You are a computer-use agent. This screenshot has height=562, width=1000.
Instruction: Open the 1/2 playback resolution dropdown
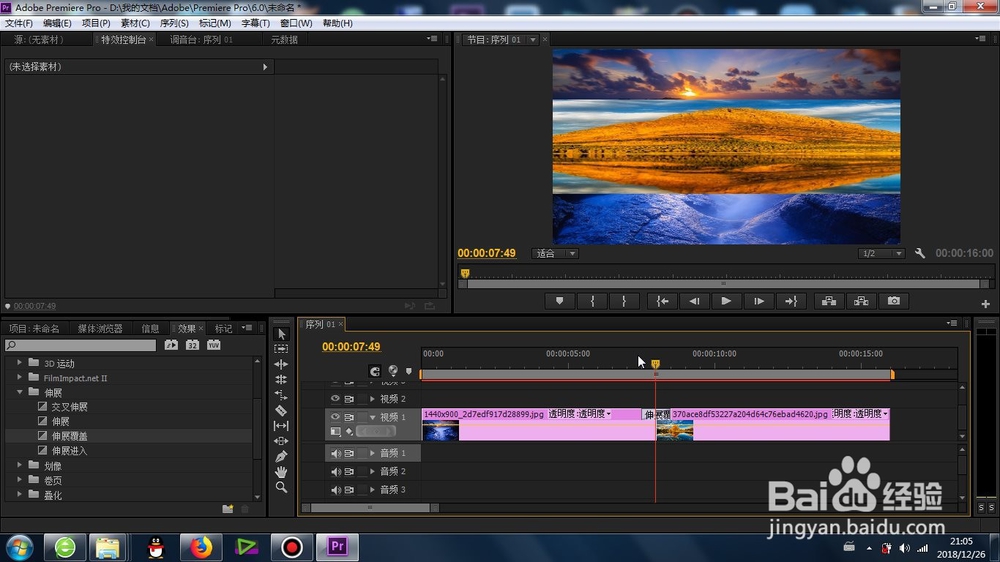coord(881,253)
